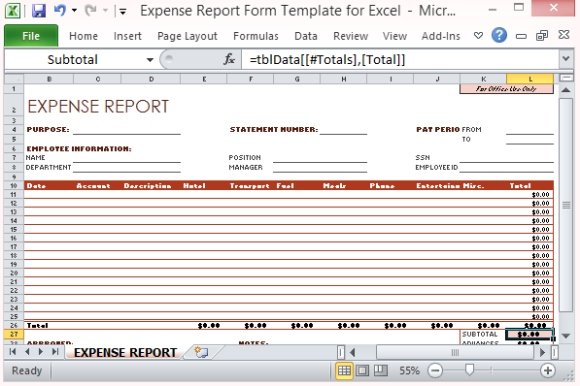Image resolution: width=580 pixels, height=386 pixels.
Task: Click the insert new worksheet tab icon
Action: click(201, 352)
